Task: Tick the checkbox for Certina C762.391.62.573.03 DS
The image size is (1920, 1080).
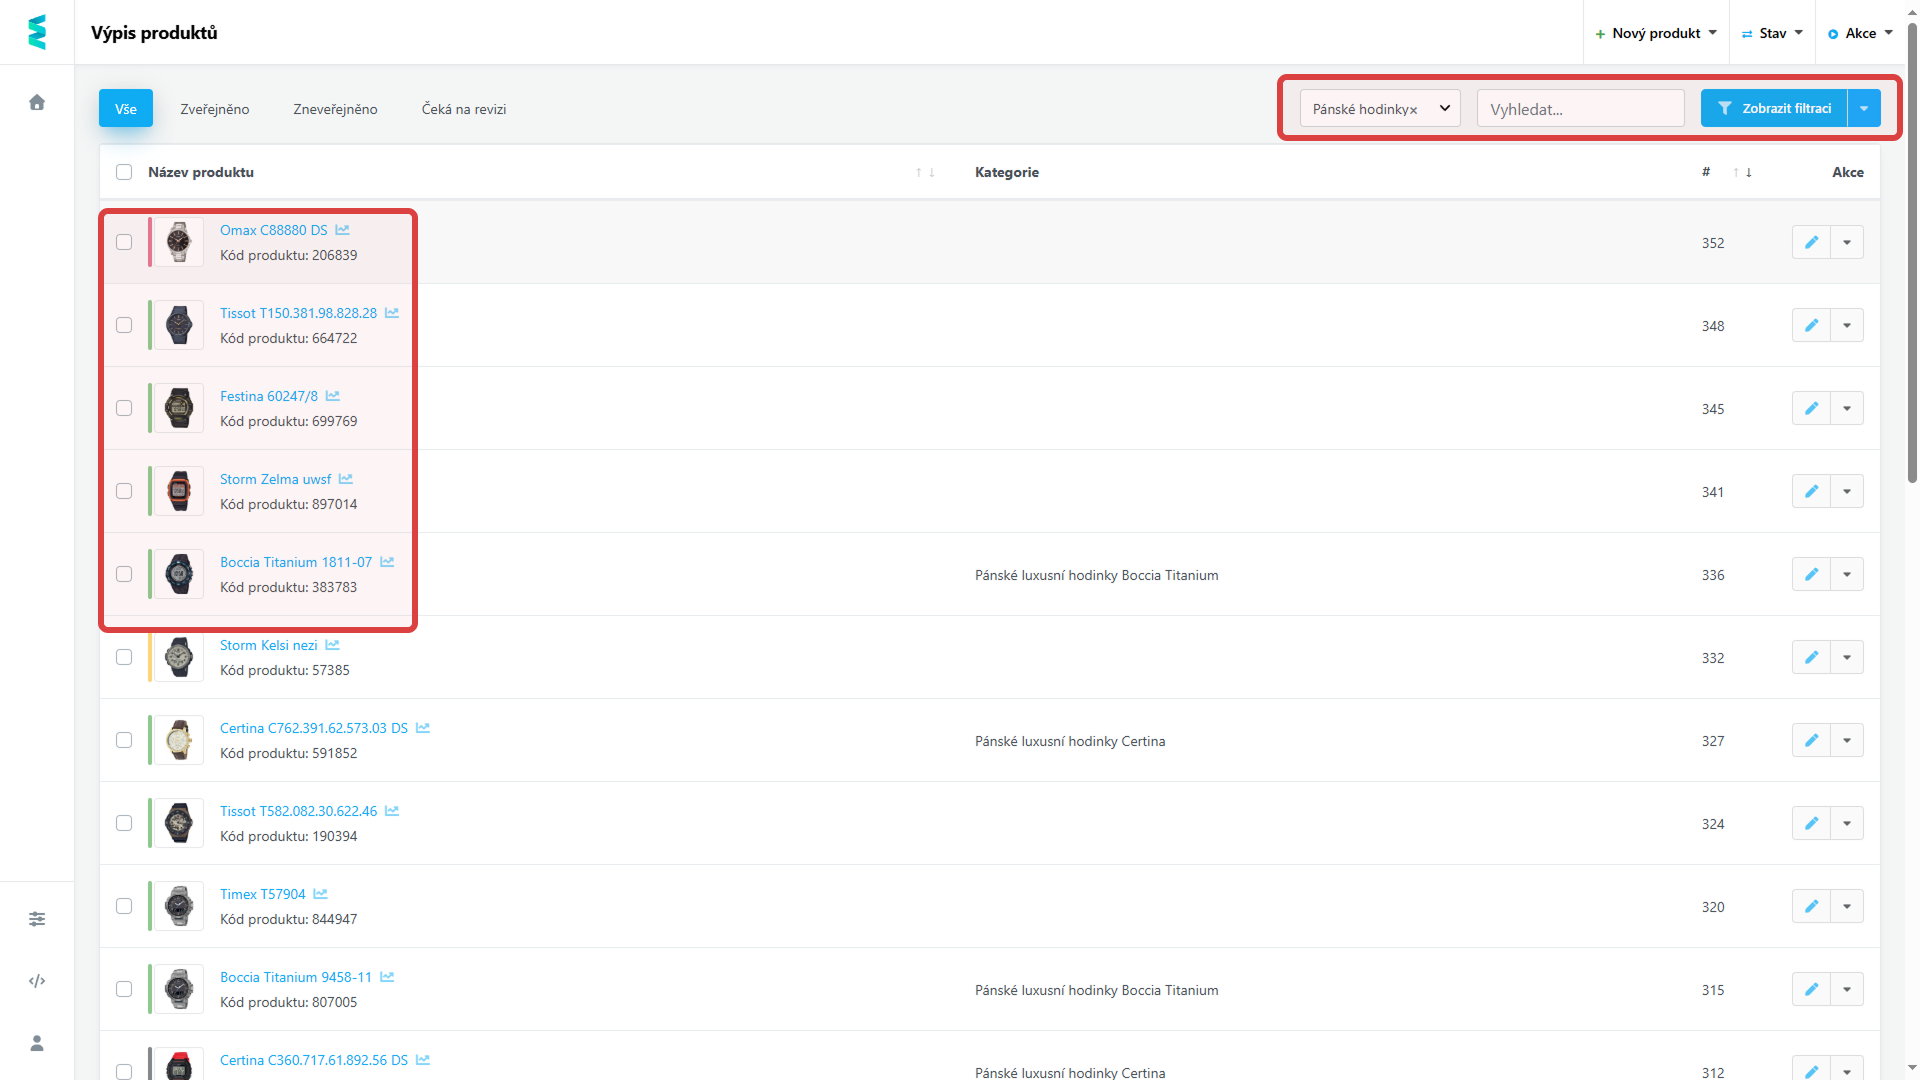Action: (124, 740)
